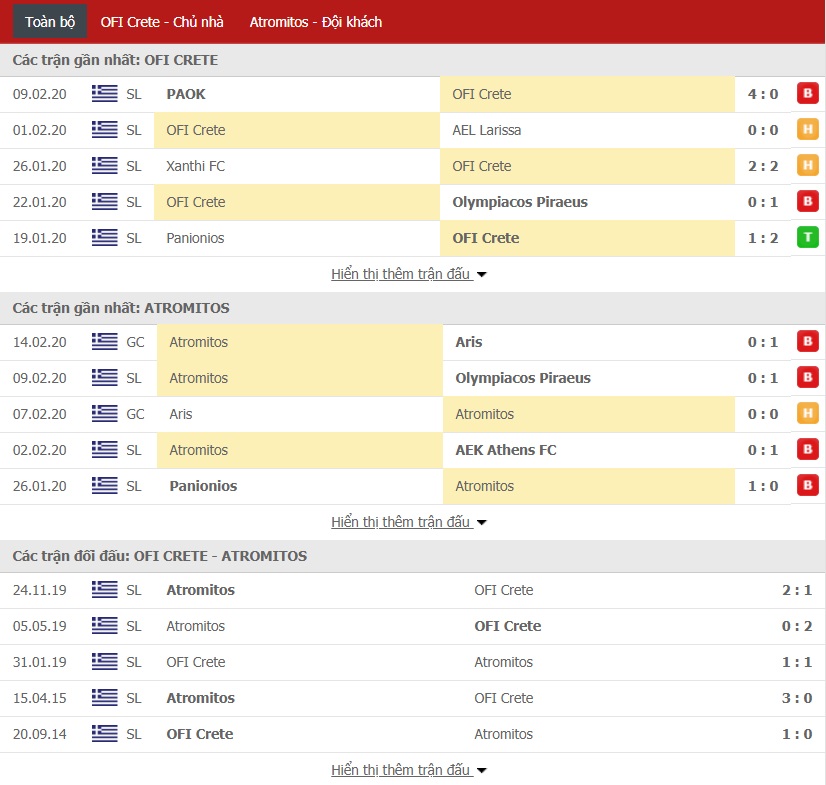Click the AEK Athens FC team name
Screen dimensions: 826x785
point(506,450)
